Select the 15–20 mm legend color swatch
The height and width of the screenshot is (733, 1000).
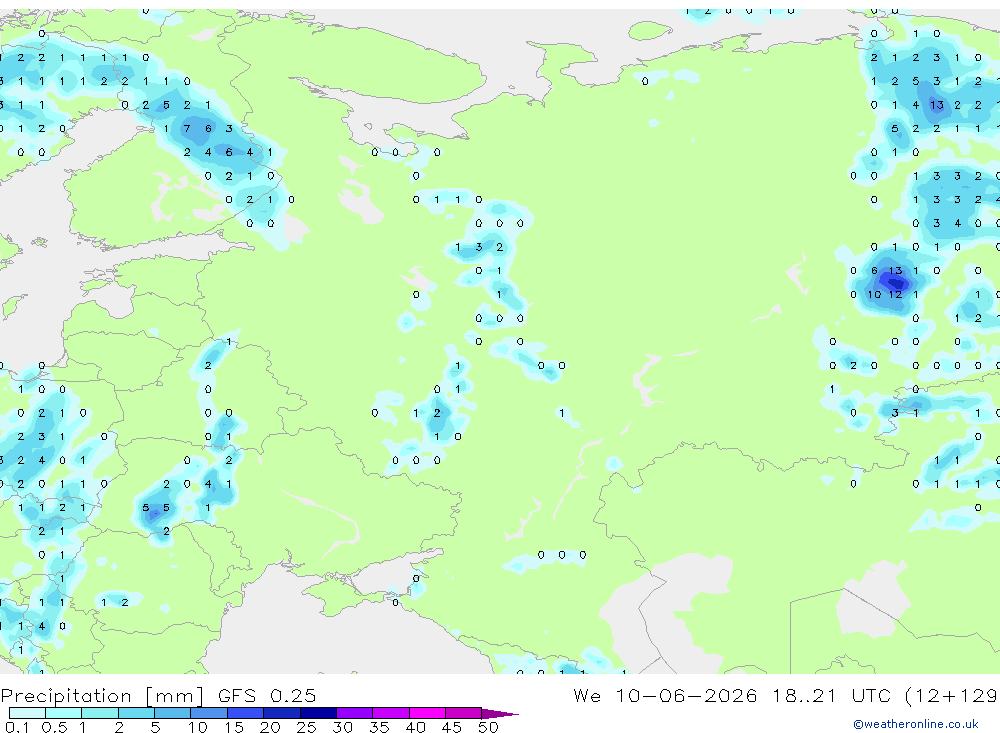tap(246, 713)
